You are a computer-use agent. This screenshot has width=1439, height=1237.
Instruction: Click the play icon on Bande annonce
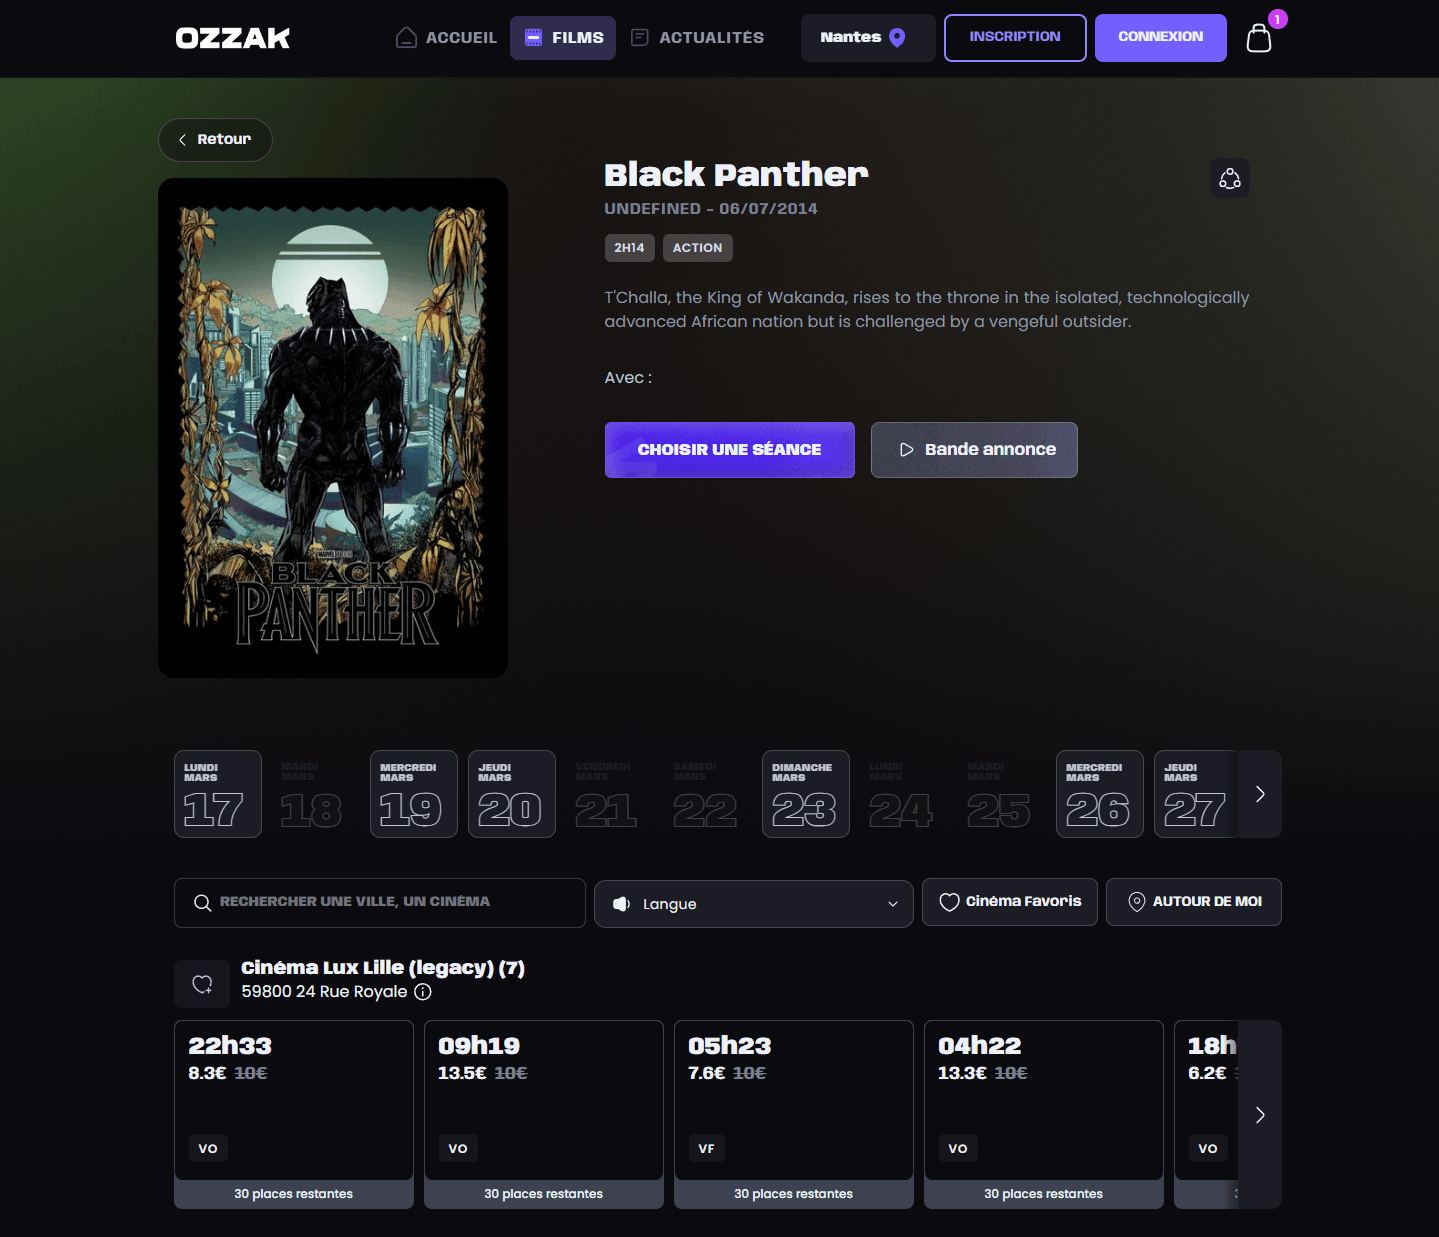pyautogui.click(x=907, y=450)
